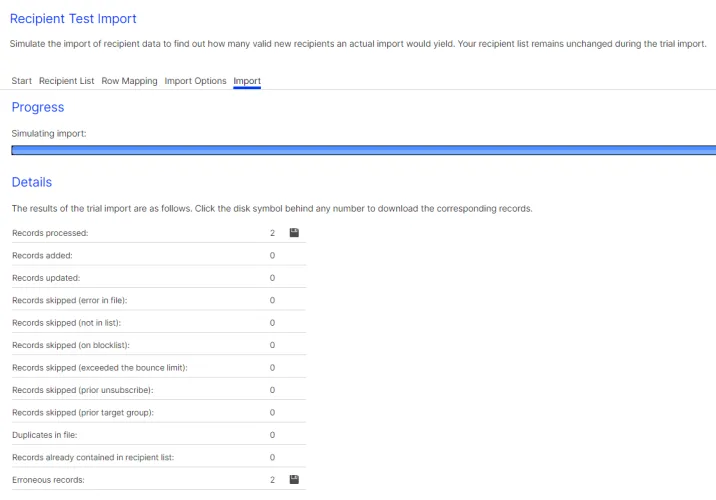716x500 pixels.
Task: Select the Import tab
Action: (x=247, y=81)
